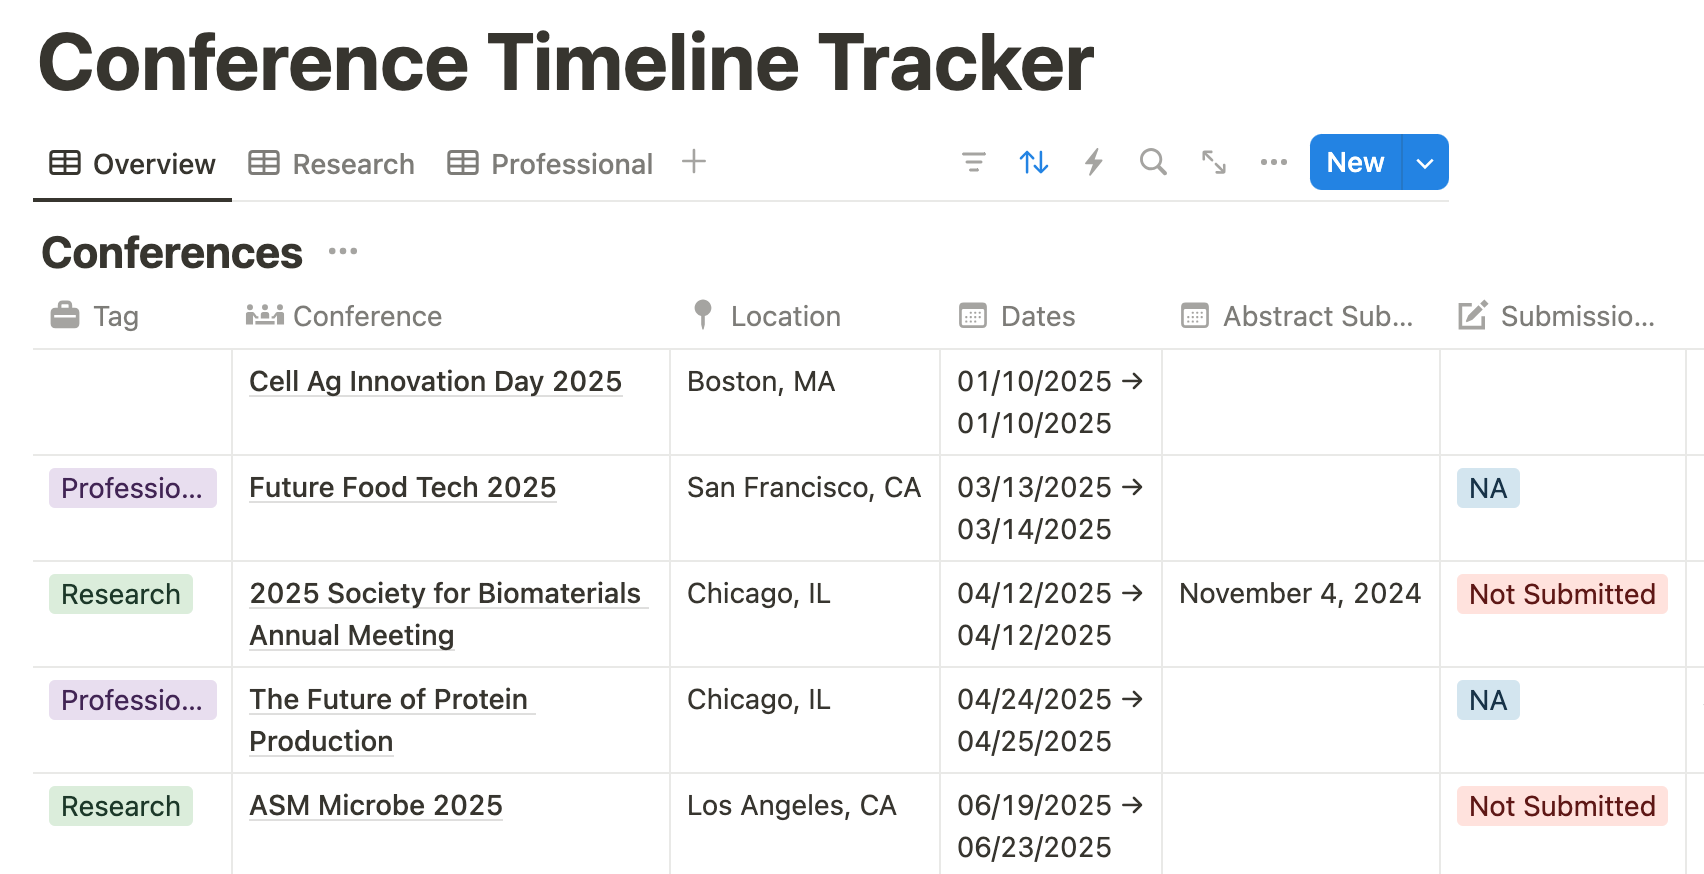
Task: Click empty submission cell in Cell Ag row
Action: pyautogui.click(x=1563, y=402)
